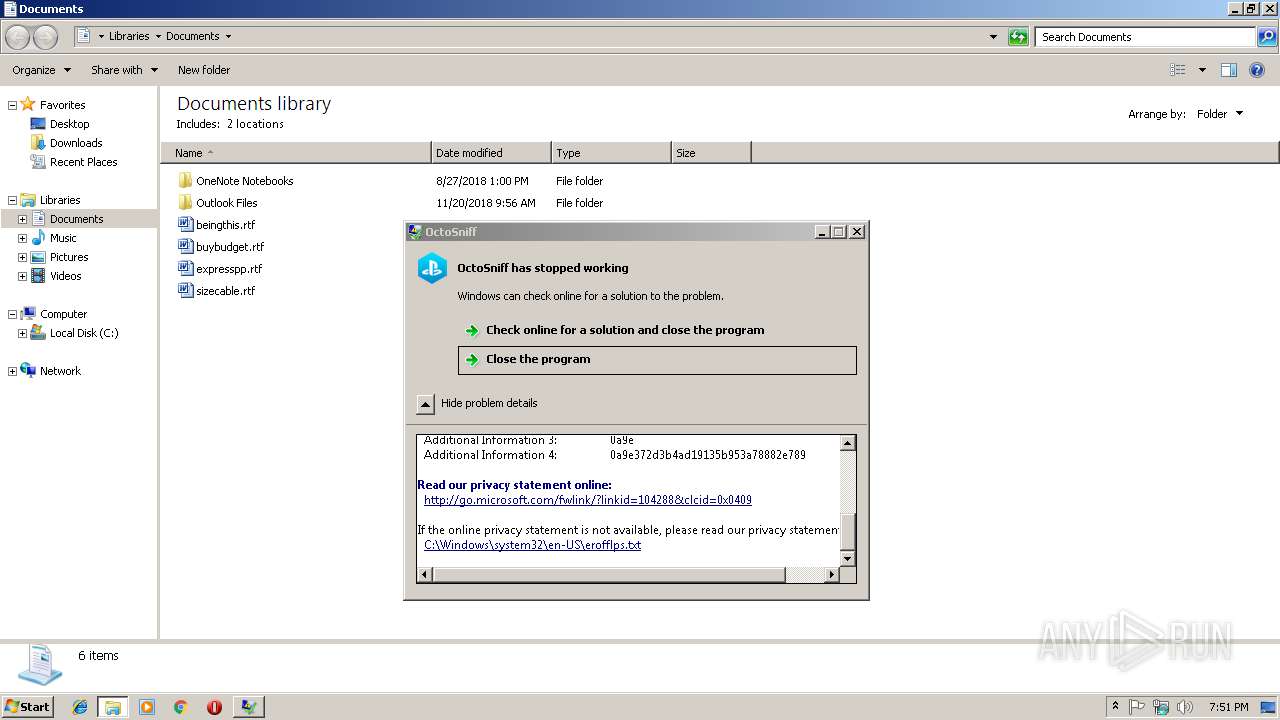Select expresspp.rtf file icon
This screenshot has height=720, width=1280.
click(185, 268)
